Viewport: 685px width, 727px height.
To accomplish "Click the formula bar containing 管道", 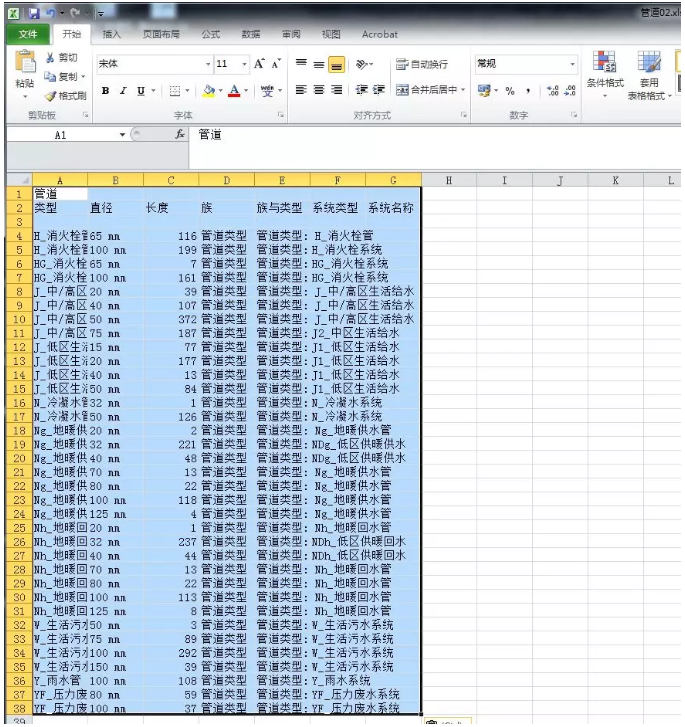I will click(x=436, y=147).
